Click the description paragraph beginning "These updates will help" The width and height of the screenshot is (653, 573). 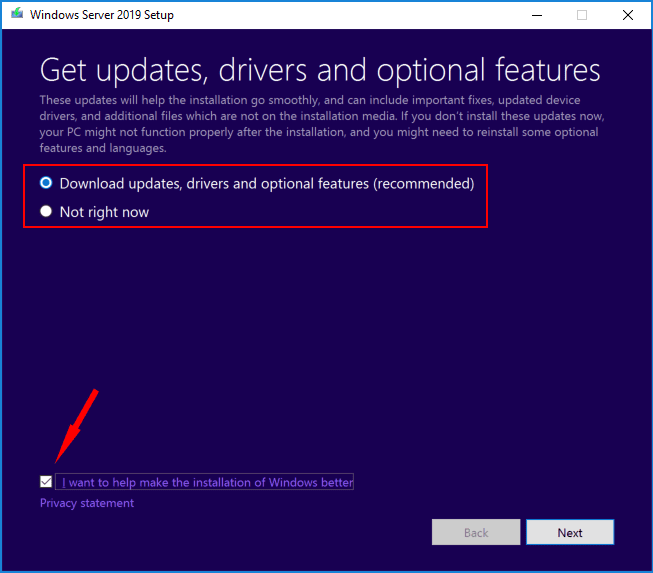(x=322, y=124)
